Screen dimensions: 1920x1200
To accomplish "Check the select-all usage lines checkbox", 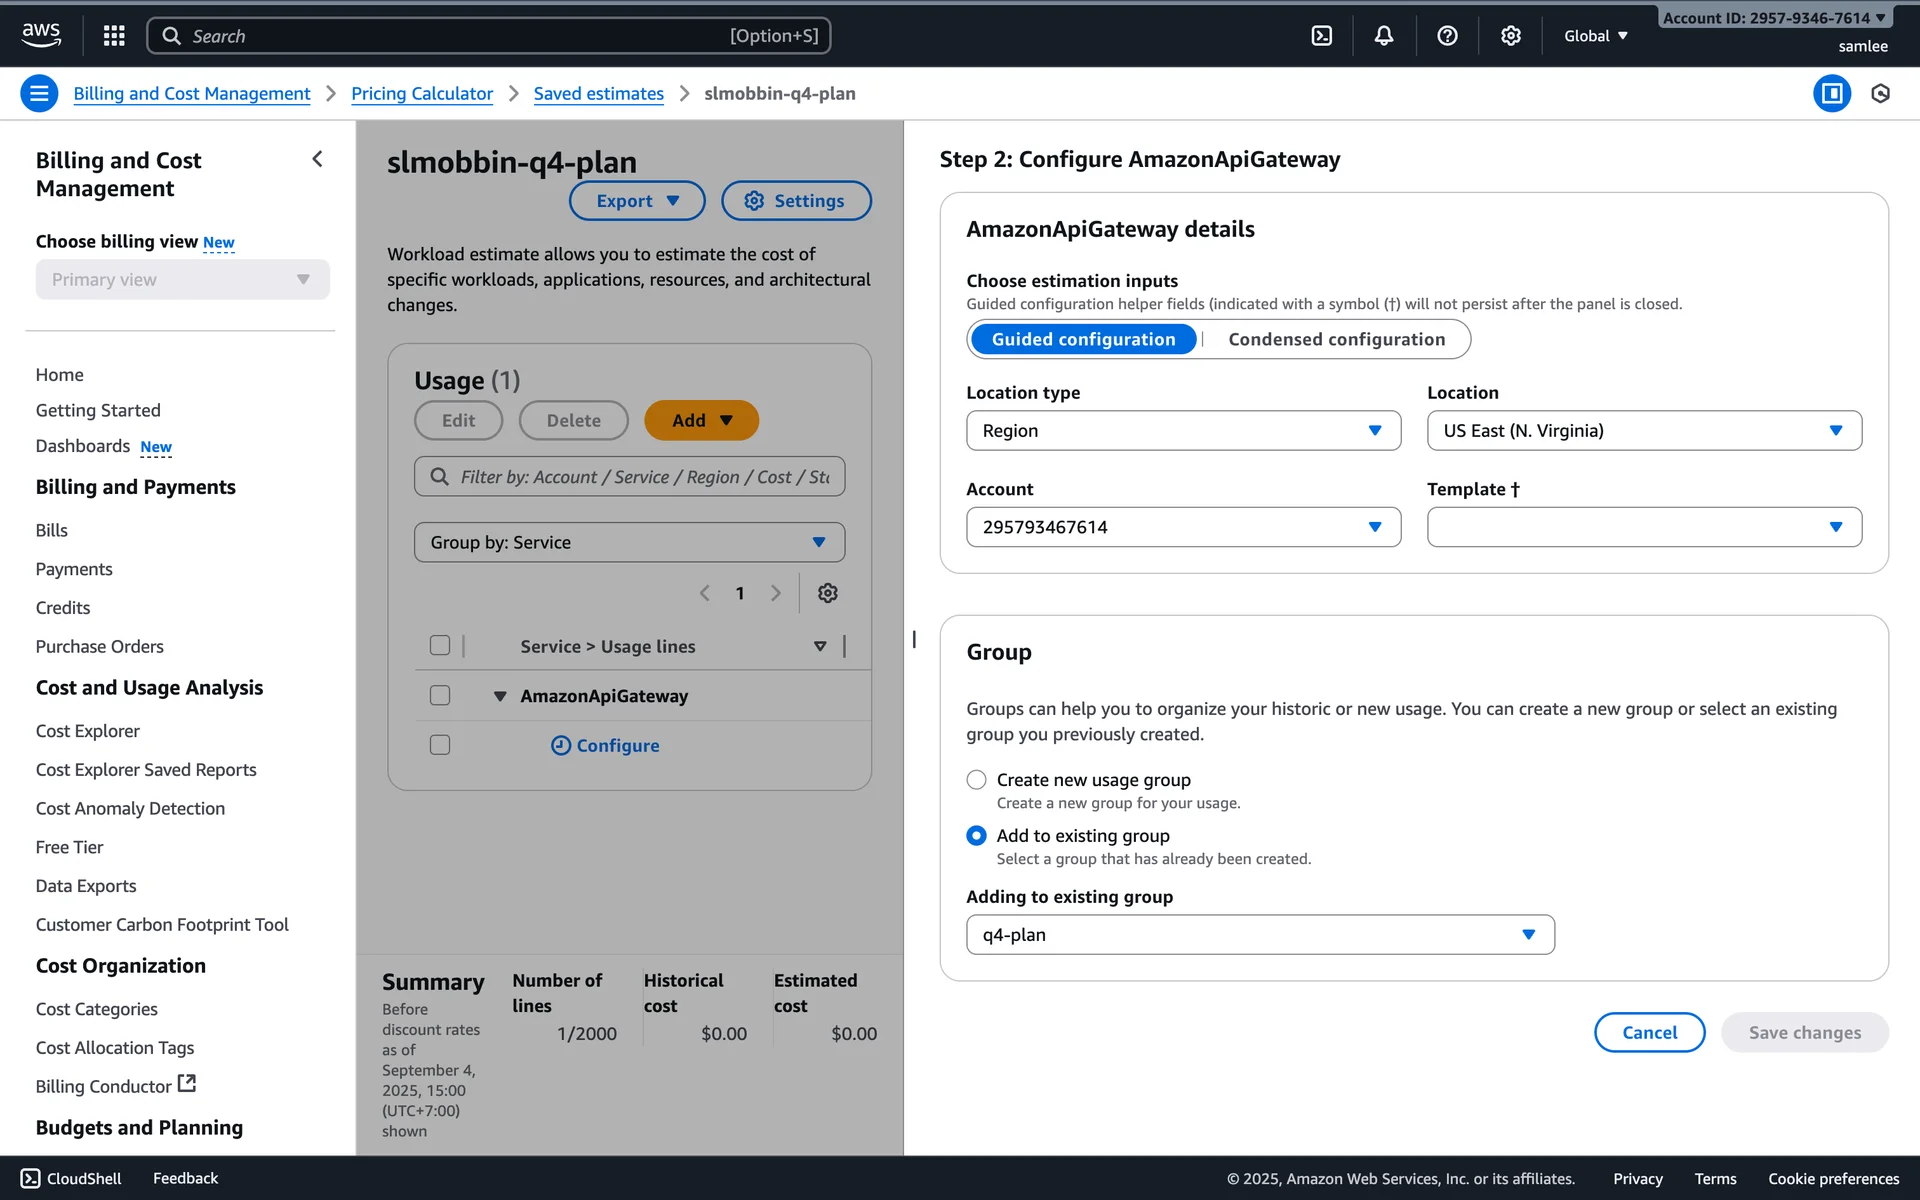I will [439, 646].
